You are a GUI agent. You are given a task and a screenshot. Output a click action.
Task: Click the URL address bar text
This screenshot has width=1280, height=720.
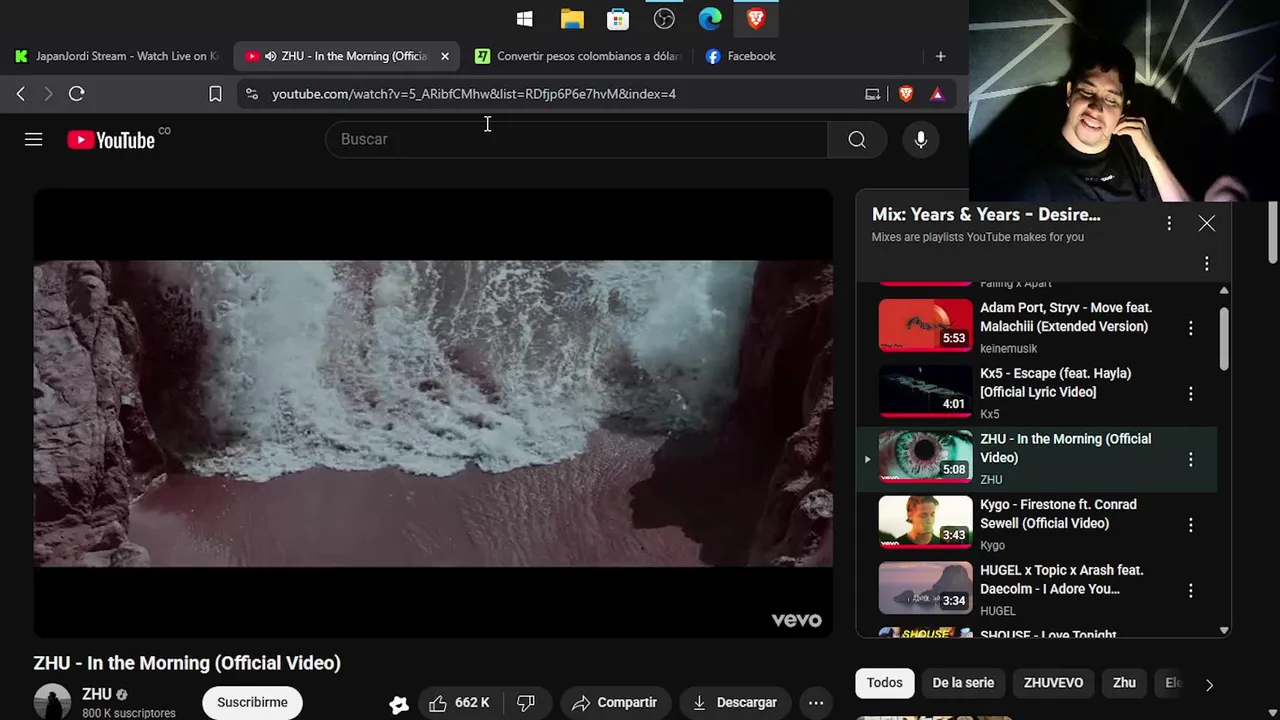click(474, 94)
